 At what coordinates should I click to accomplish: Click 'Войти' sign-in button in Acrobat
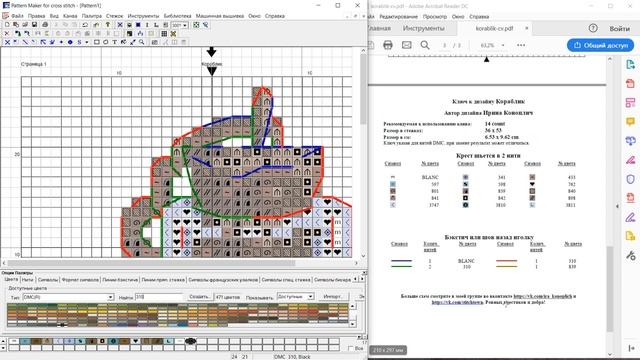point(619,29)
